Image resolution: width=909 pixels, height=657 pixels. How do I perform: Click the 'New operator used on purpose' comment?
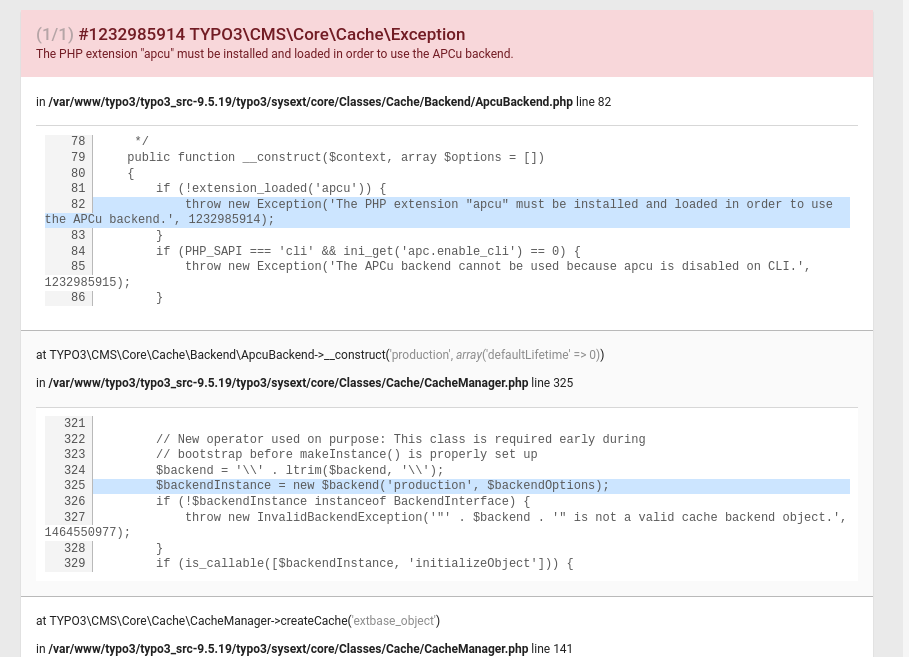400,440
